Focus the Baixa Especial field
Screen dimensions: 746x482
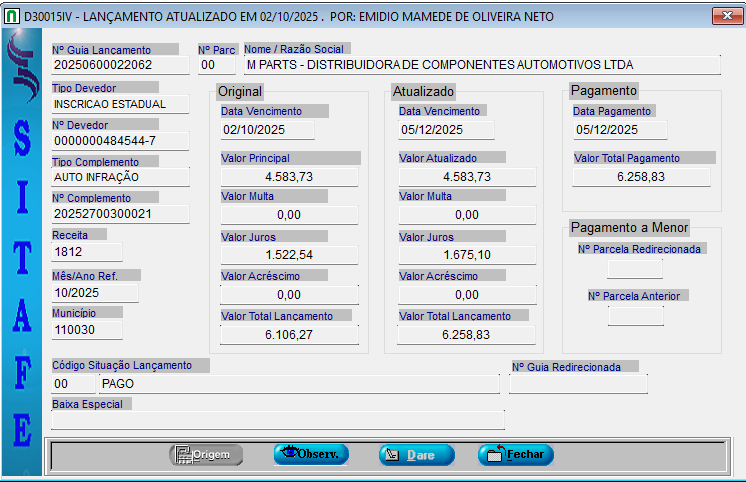(277, 420)
